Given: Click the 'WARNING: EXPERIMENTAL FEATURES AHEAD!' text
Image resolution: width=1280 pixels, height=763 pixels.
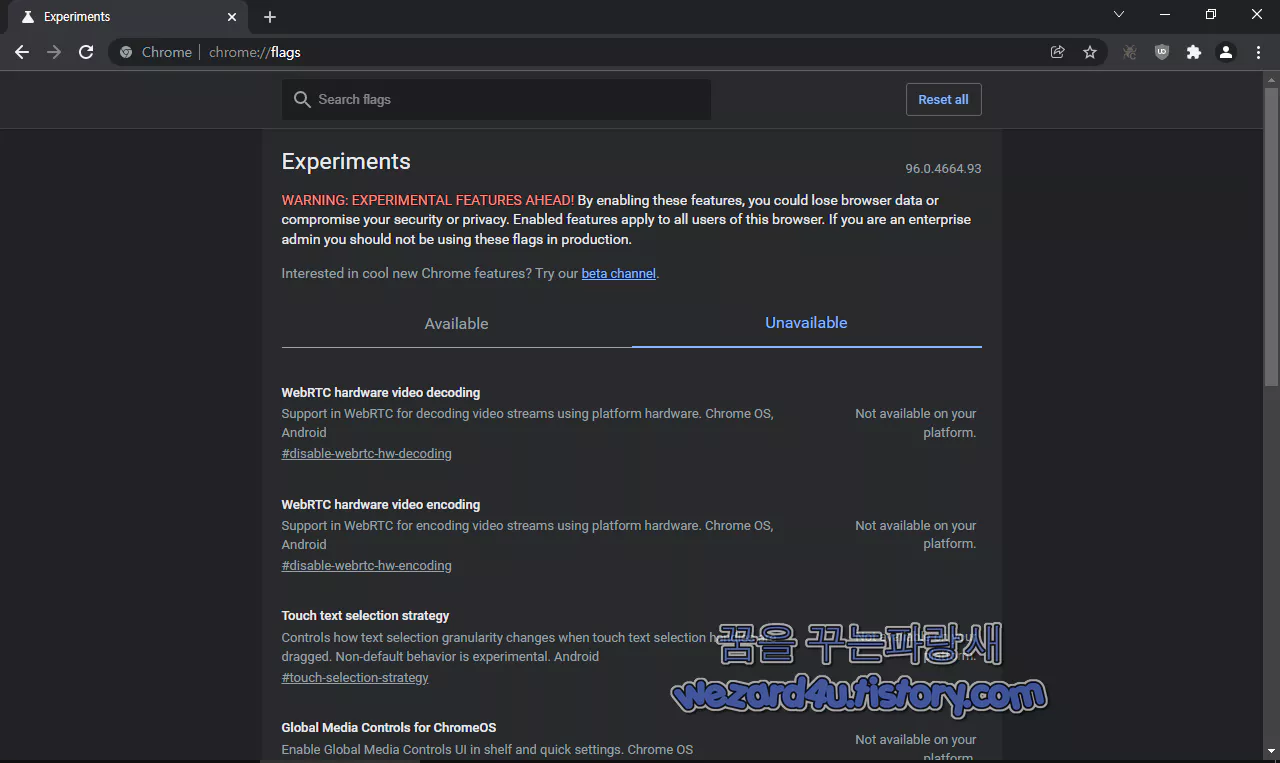Looking at the screenshot, I should click(428, 200).
